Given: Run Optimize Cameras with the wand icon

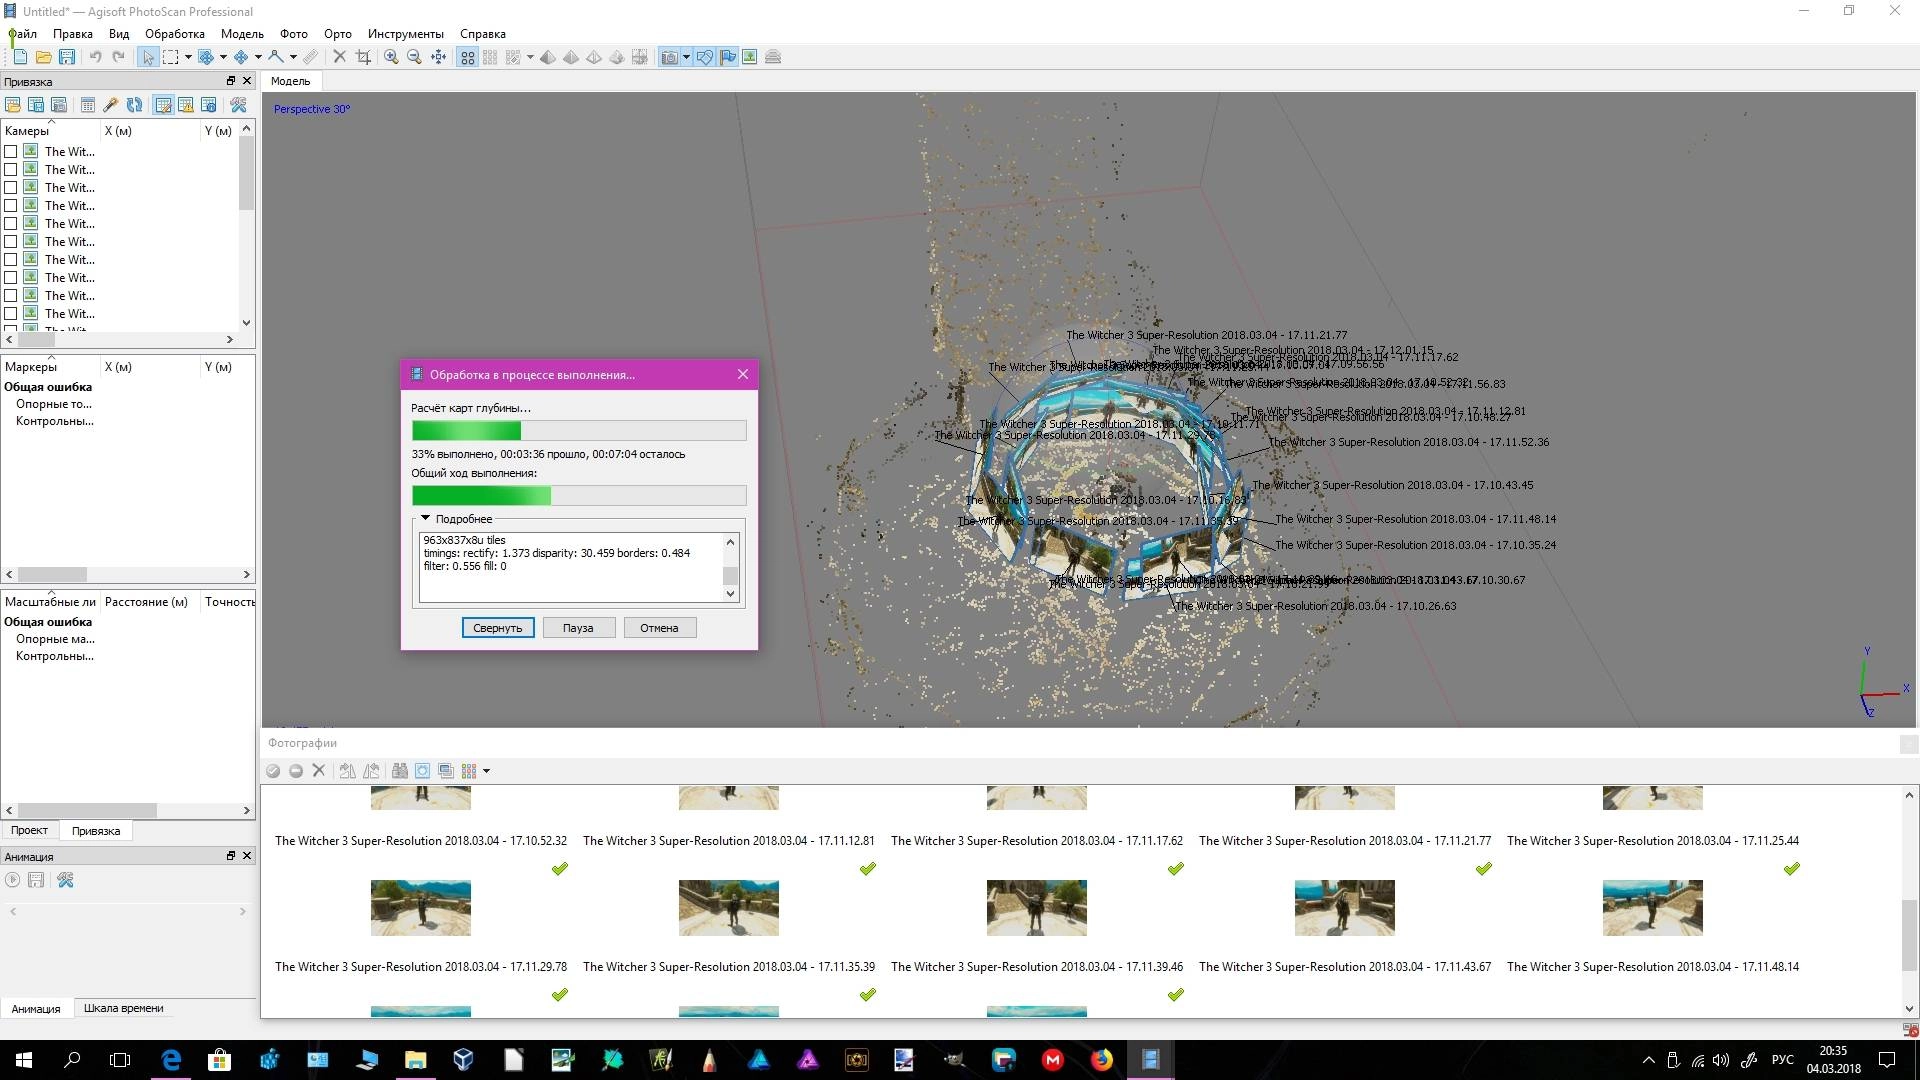Looking at the screenshot, I should click(x=111, y=105).
